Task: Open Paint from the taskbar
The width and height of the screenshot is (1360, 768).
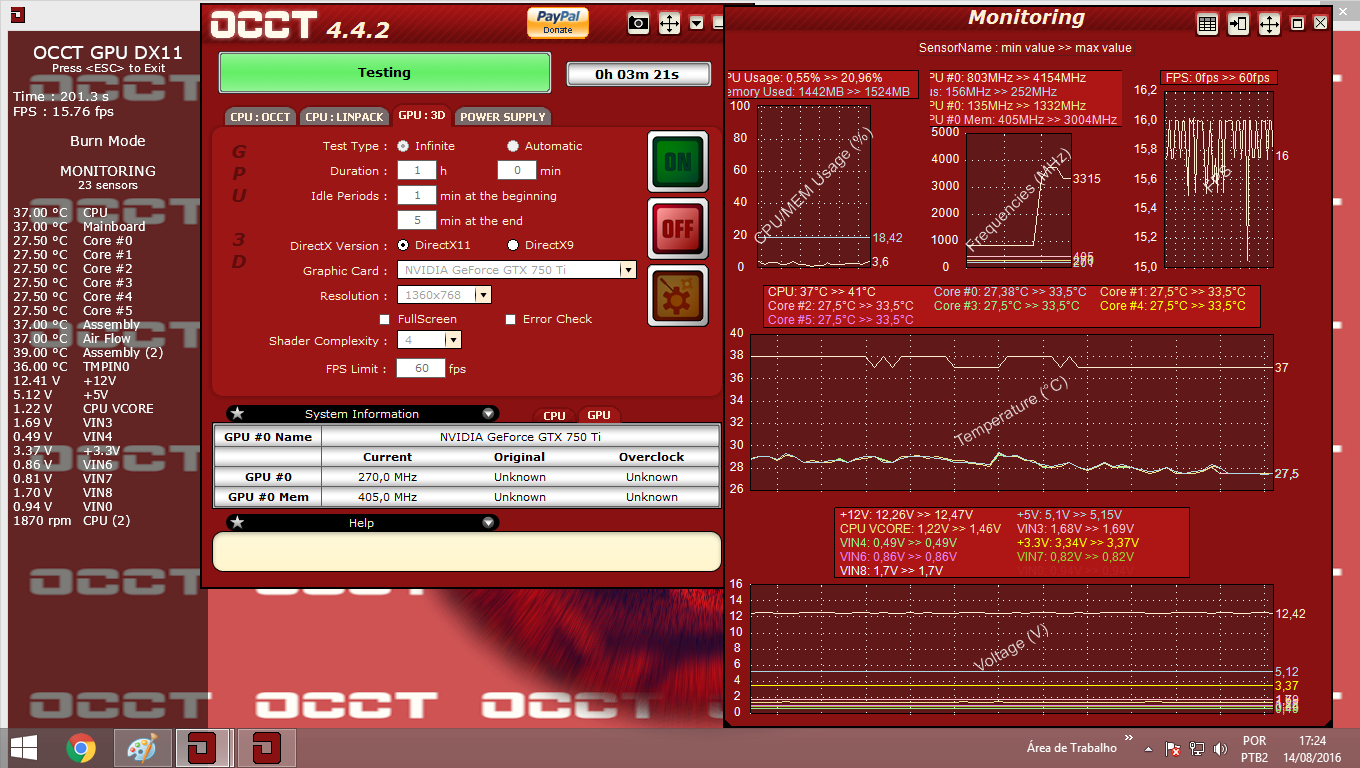Action: point(143,748)
